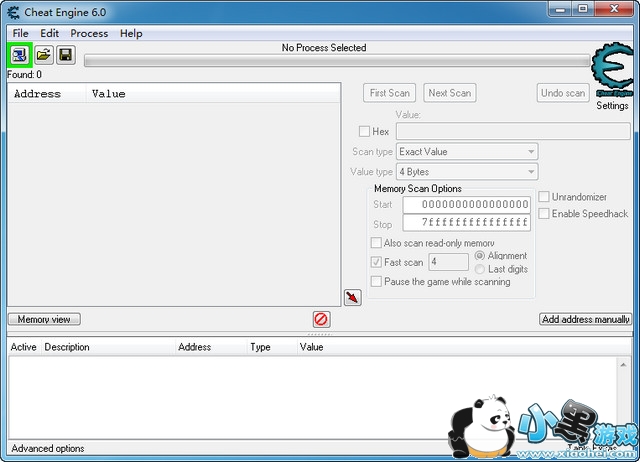Screen dimensions: 640x462
Task: Click the red clear list icon
Action: pyautogui.click(x=321, y=319)
